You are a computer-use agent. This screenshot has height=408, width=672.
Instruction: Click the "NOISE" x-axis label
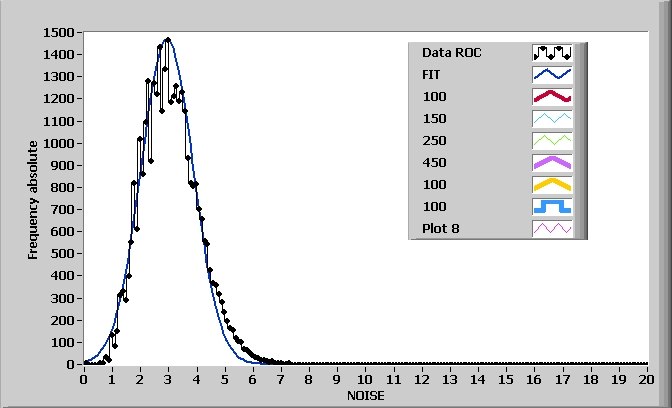(x=365, y=395)
